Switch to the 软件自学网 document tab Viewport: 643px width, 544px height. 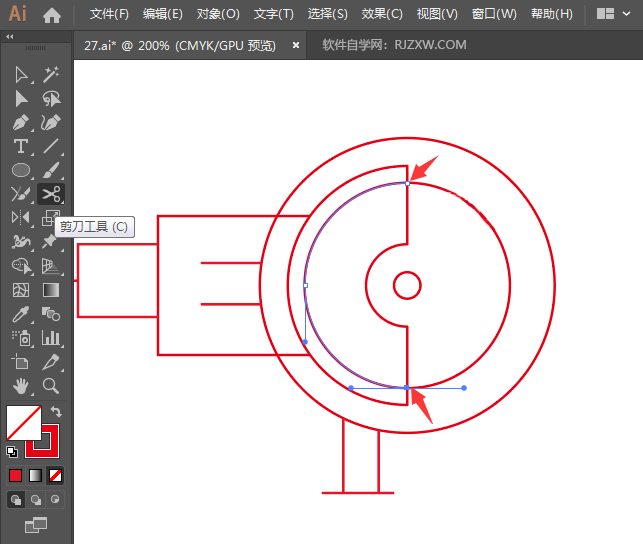pyautogui.click(x=394, y=45)
